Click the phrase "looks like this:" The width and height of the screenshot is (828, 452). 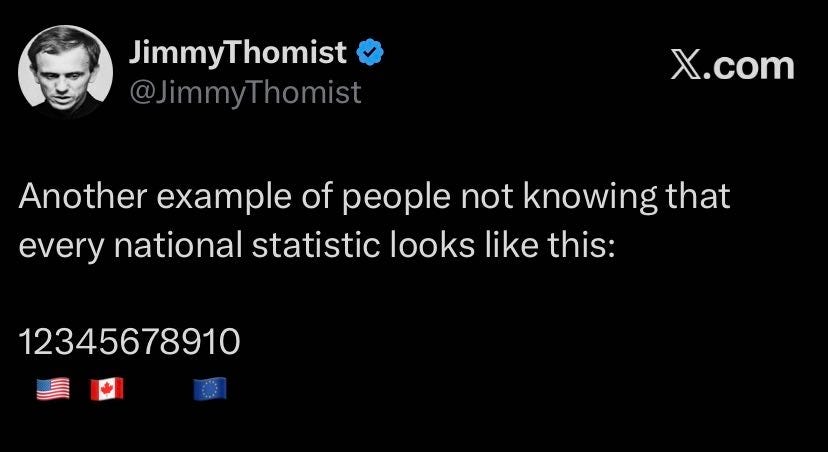[503, 246]
